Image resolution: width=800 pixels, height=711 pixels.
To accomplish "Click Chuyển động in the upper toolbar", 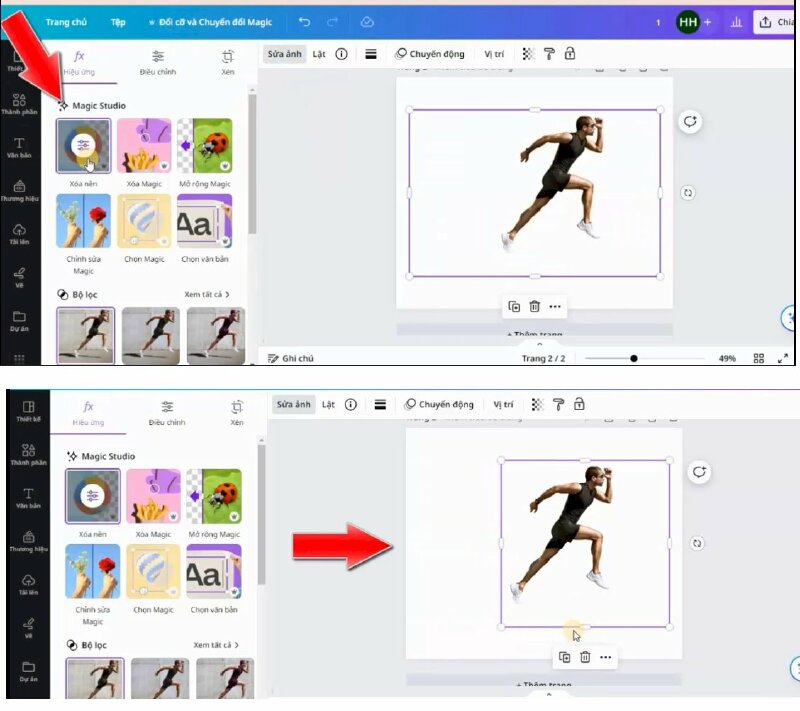I will coord(433,54).
